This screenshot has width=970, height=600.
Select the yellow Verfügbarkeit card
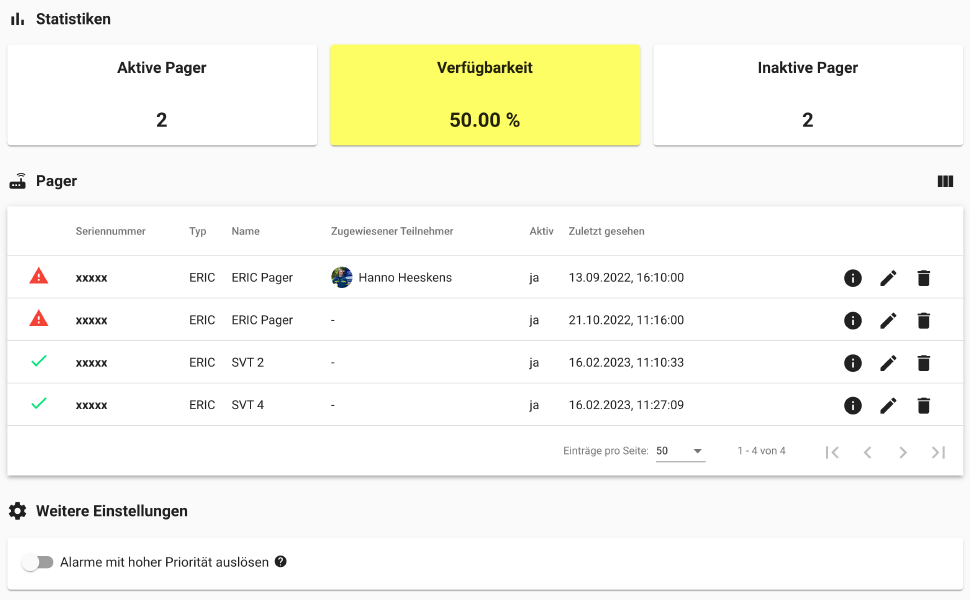(485, 94)
